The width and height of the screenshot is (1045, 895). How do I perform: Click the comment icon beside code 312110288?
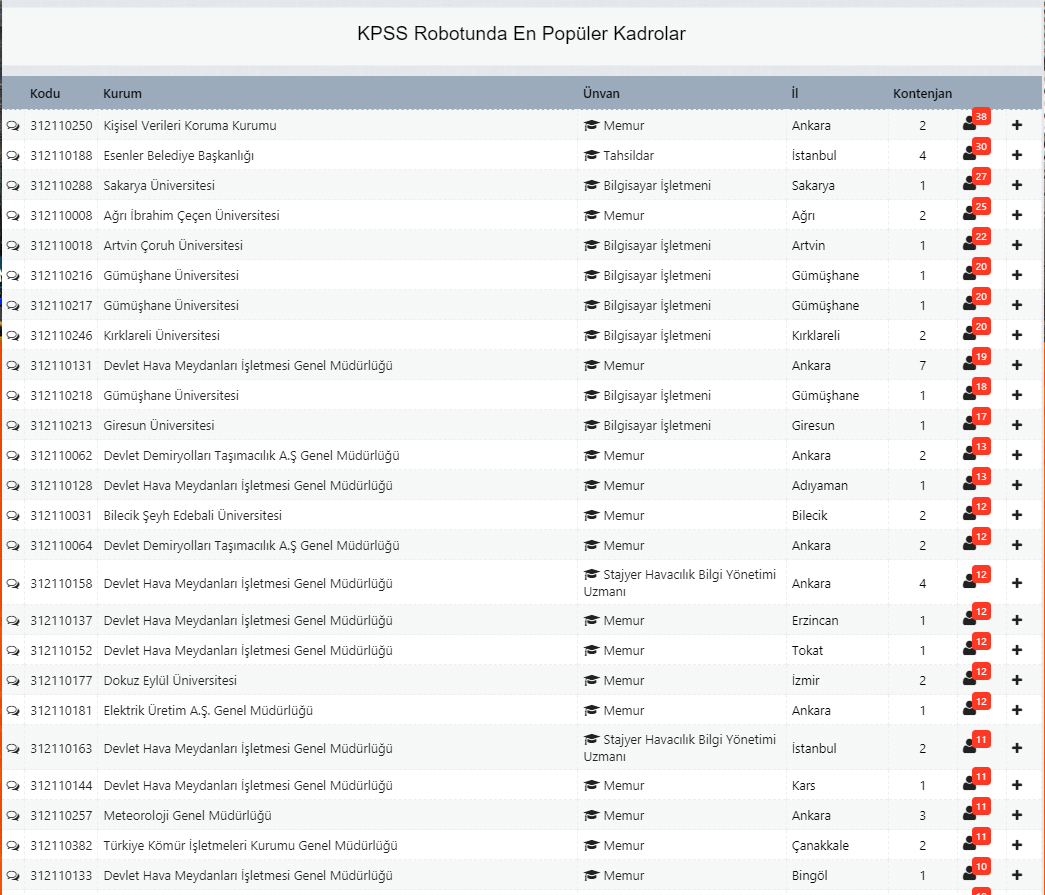click(x=13, y=185)
